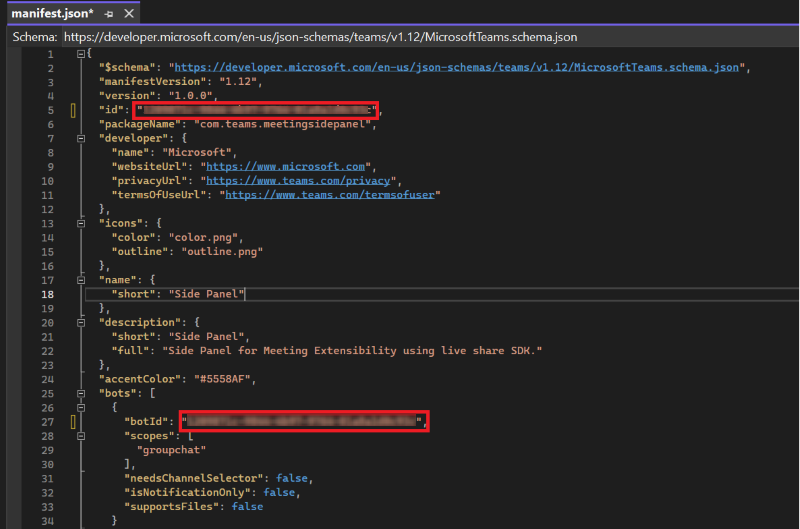Open the websiteUrl www.microsoft.com link

click(285, 166)
